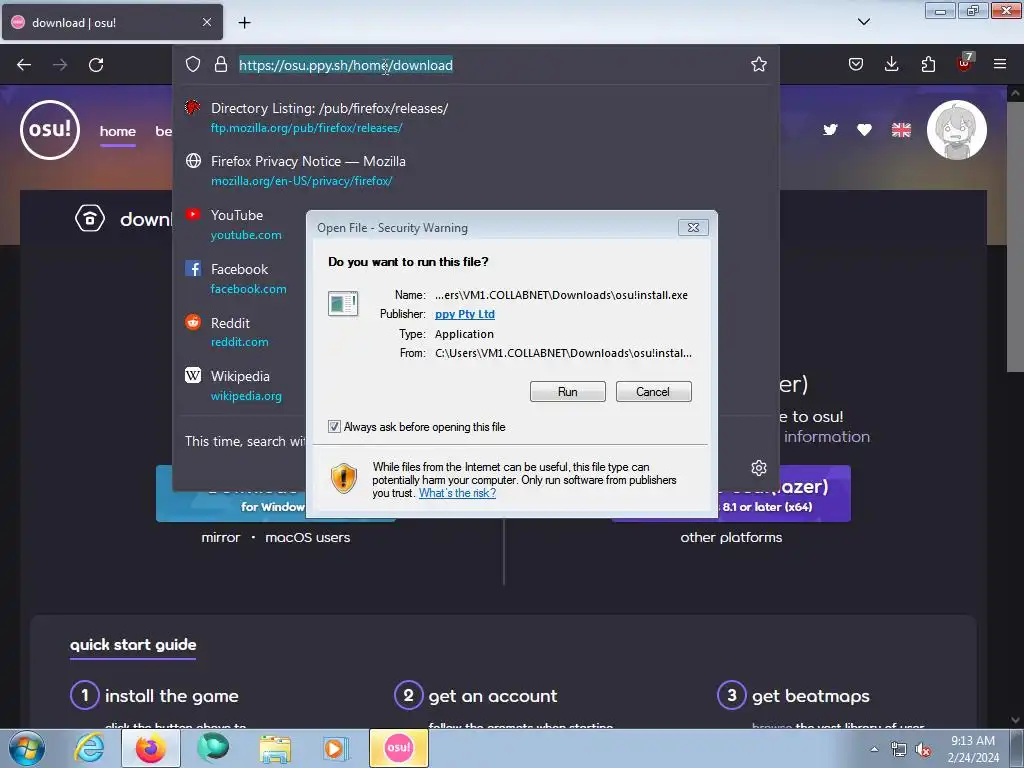Launch Internet Explorer from the taskbar
1024x768 pixels.
89,748
